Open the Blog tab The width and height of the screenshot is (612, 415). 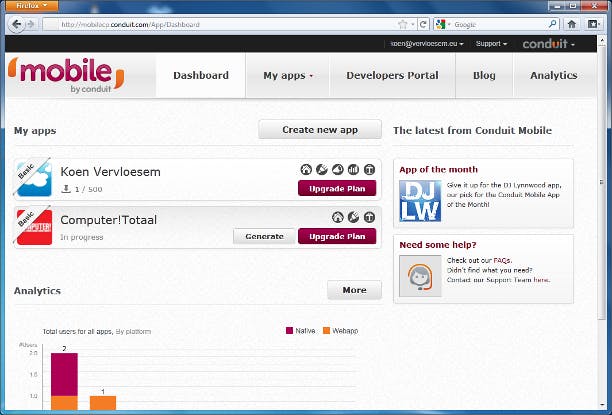coord(484,75)
